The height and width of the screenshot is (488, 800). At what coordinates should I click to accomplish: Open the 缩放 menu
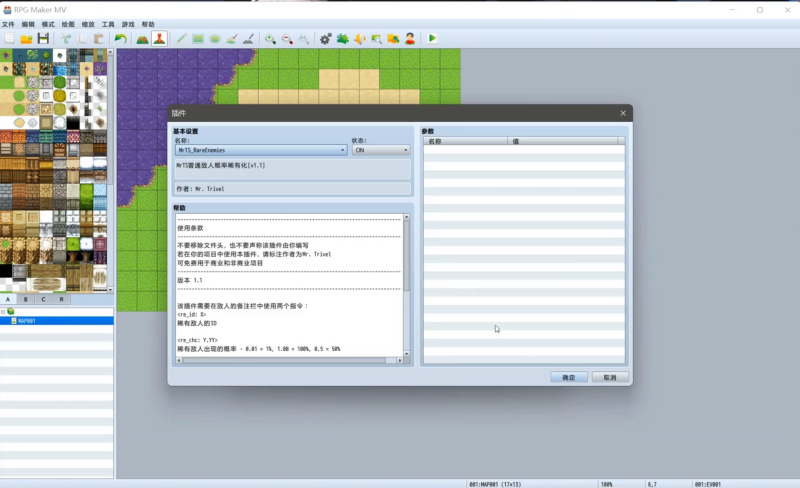pyautogui.click(x=88, y=24)
